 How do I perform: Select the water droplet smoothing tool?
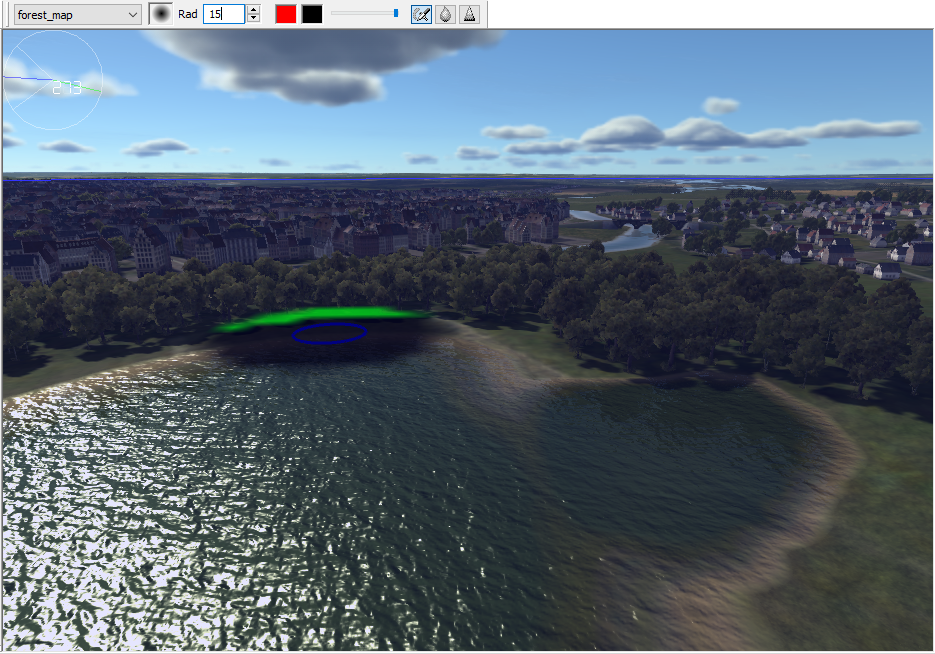pyautogui.click(x=445, y=13)
